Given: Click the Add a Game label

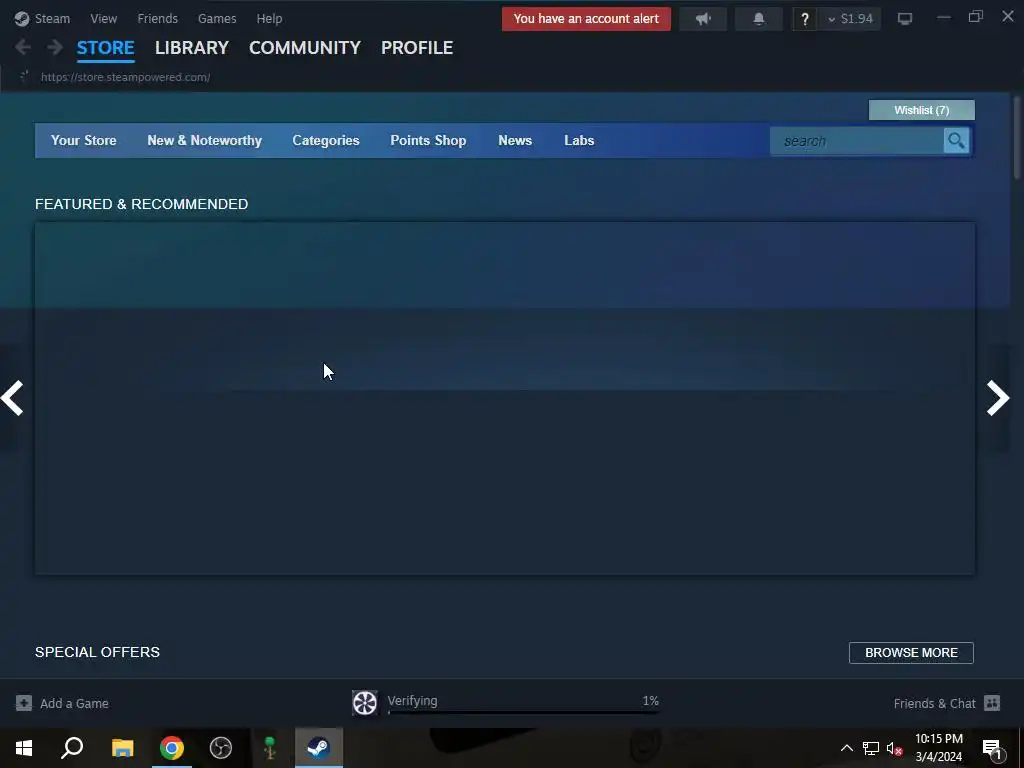Looking at the screenshot, I should 74,703.
